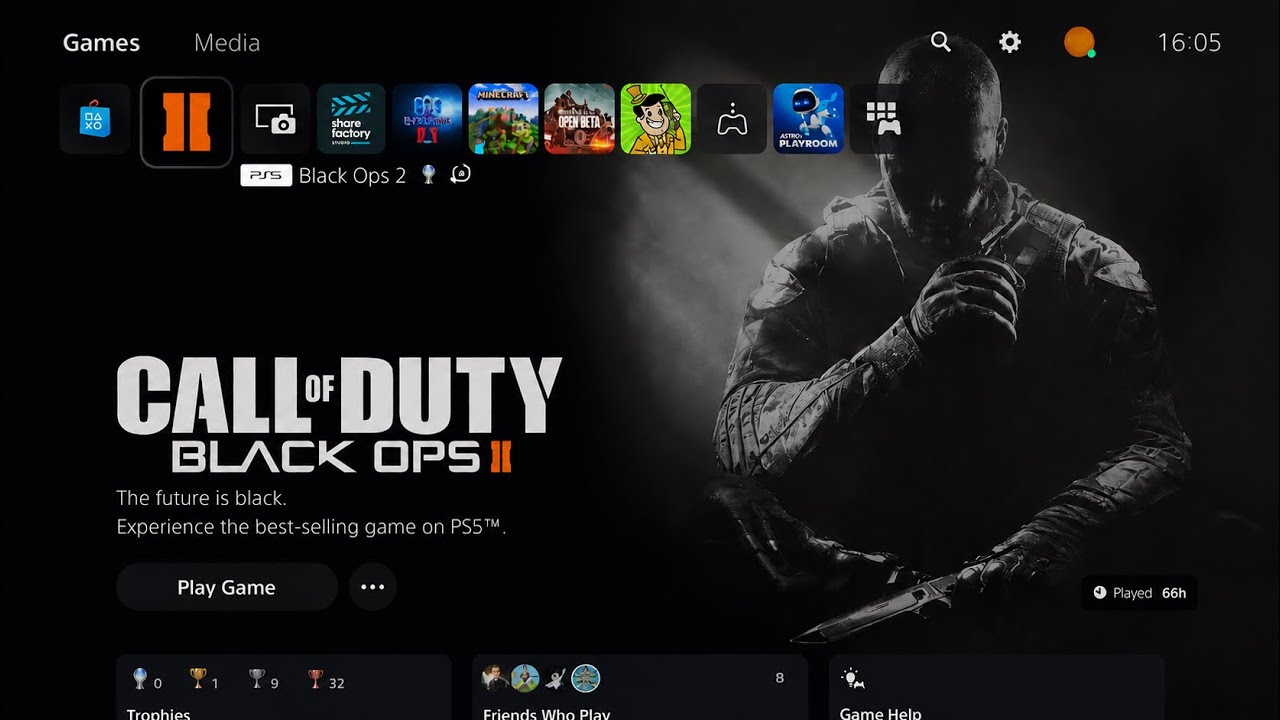This screenshot has height=720, width=1280.
Task: Click the platinum trophy count in Trophies card
Action: tap(147, 681)
